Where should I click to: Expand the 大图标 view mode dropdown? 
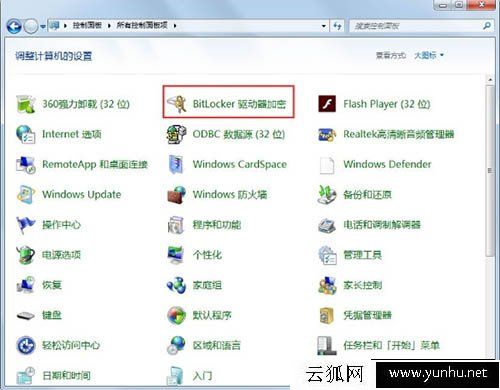[x=429, y=55]
